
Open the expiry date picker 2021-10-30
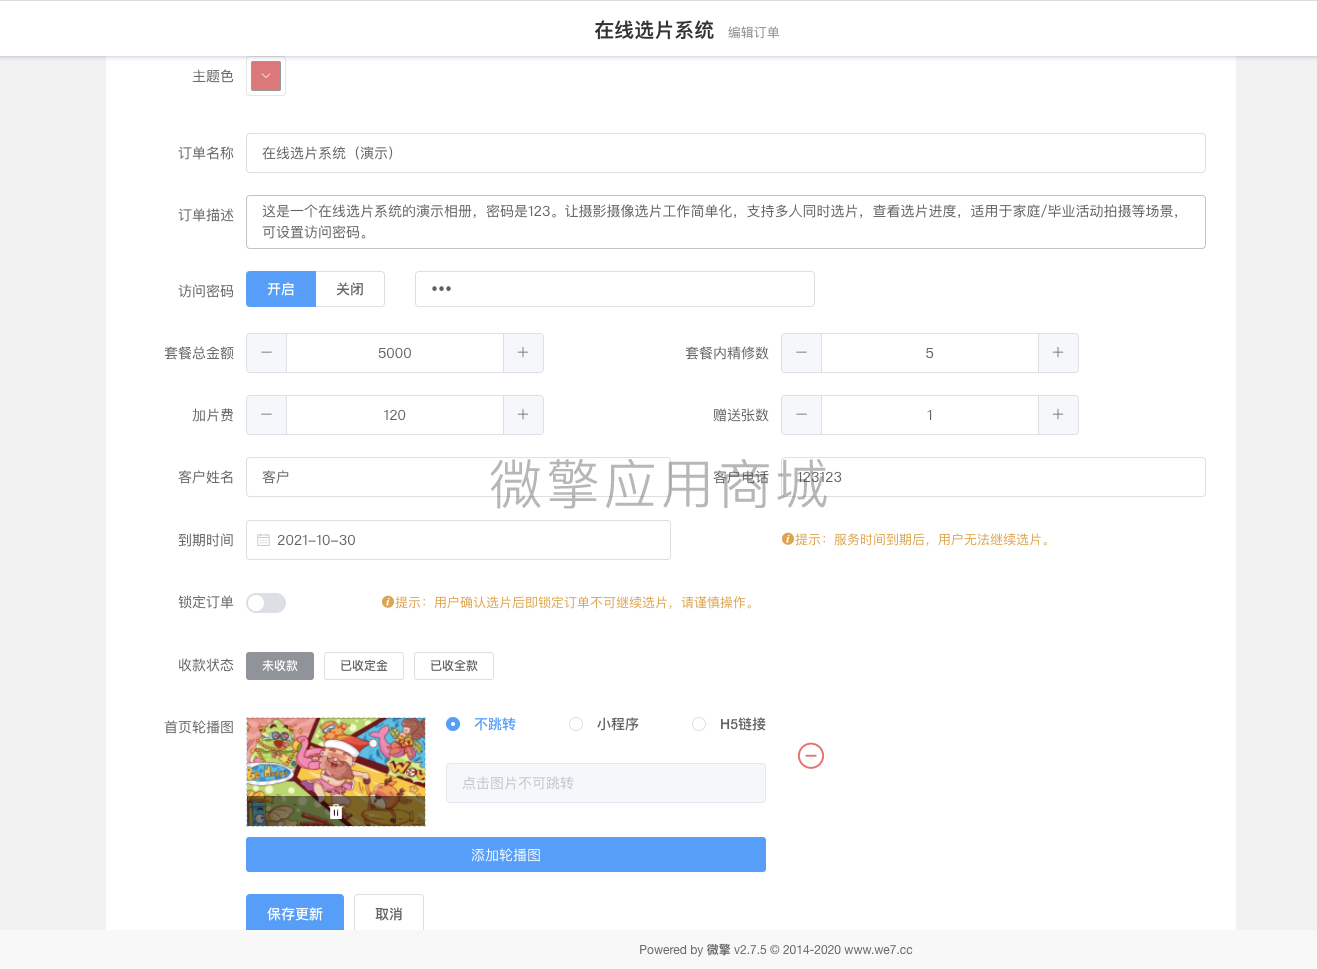click(458, 540)
